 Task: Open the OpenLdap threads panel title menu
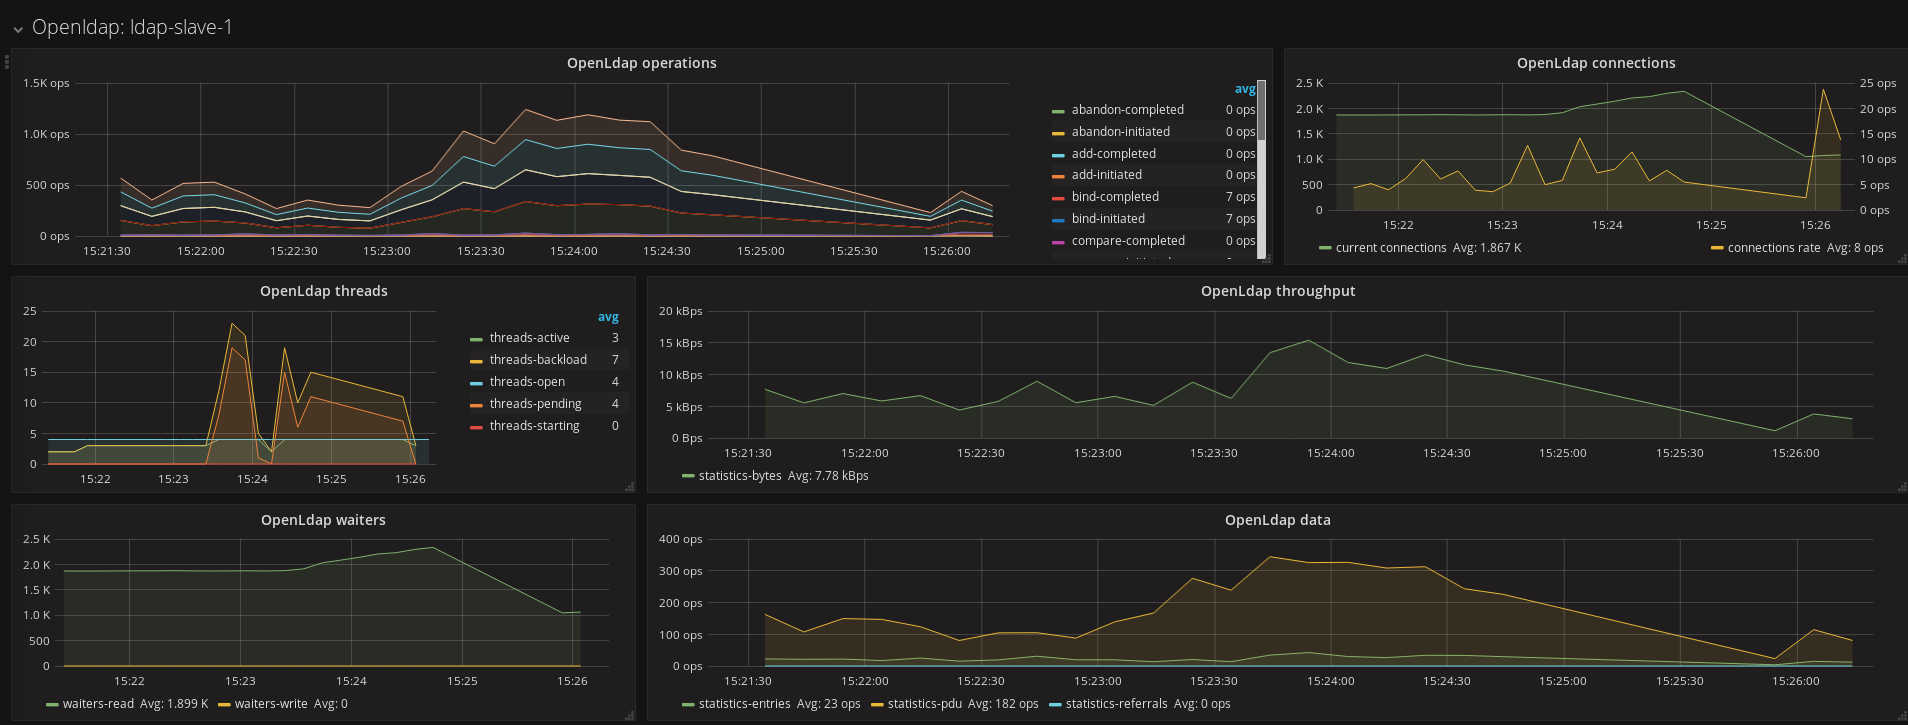click(323, 291)
